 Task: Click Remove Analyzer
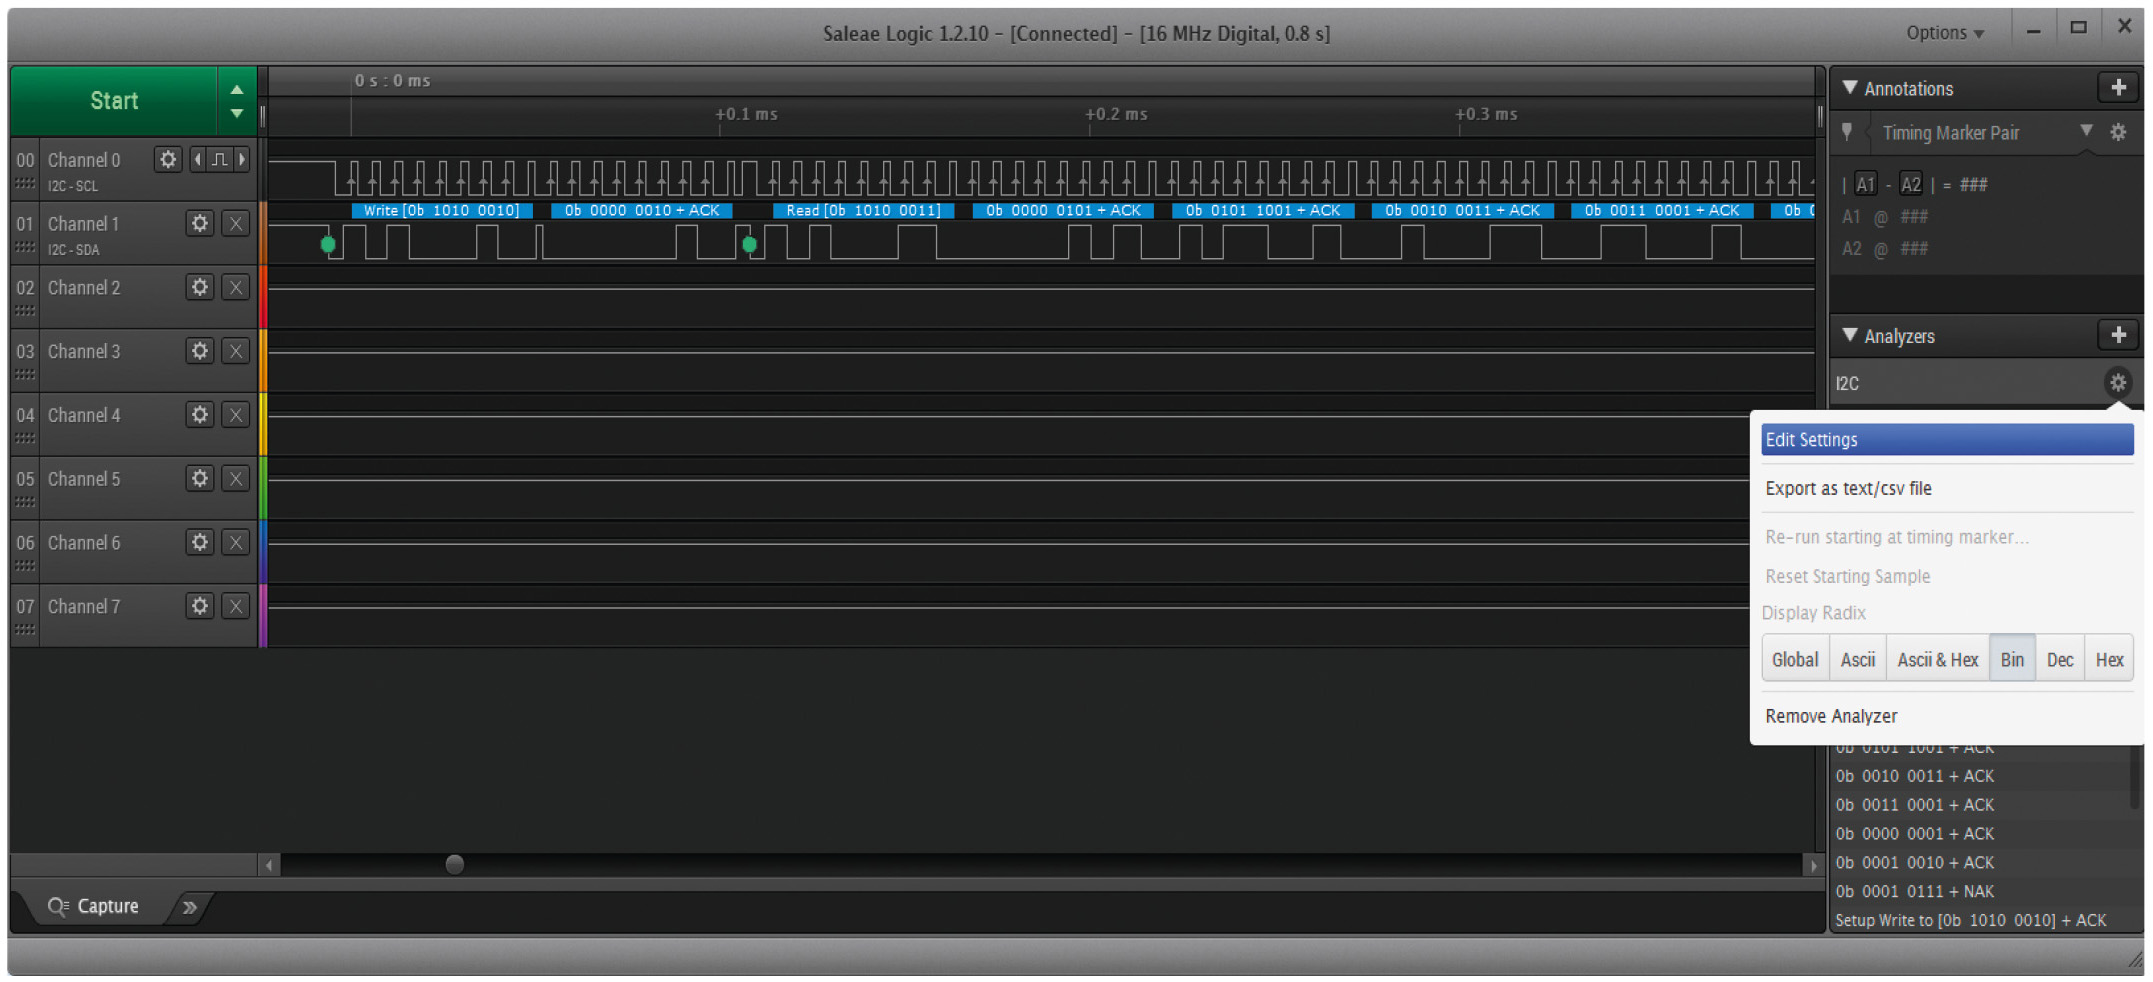1830,716
